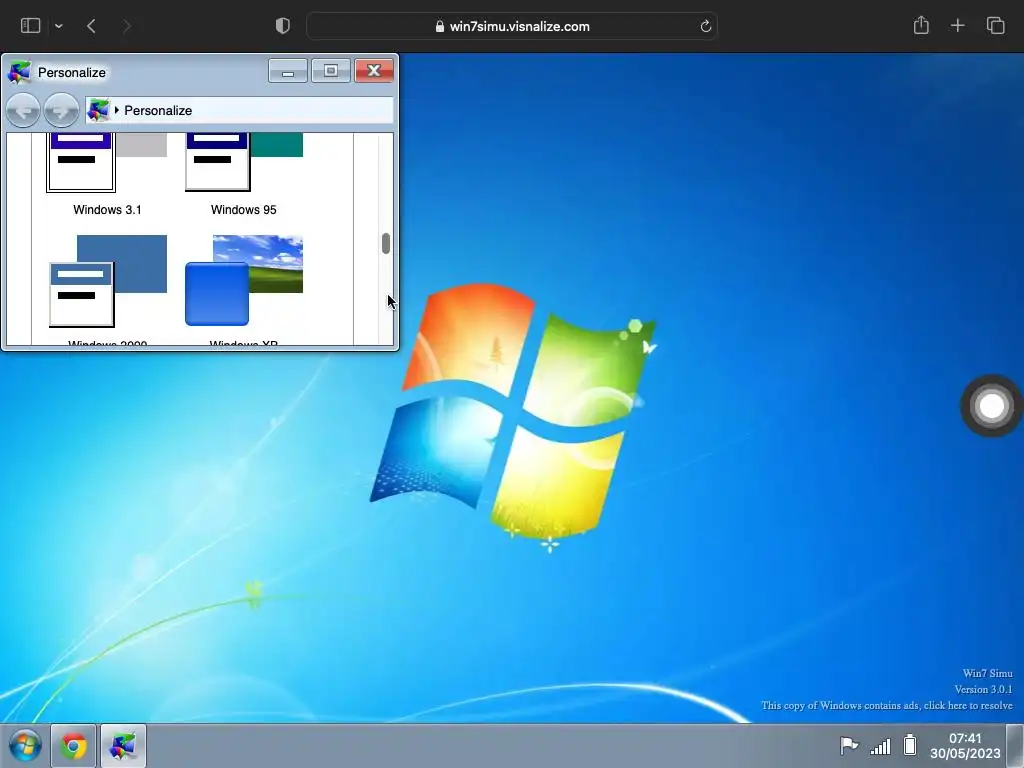Click the Safari privacy shield icon
Screen dimensions: 1024x768
tap(283, 26)
